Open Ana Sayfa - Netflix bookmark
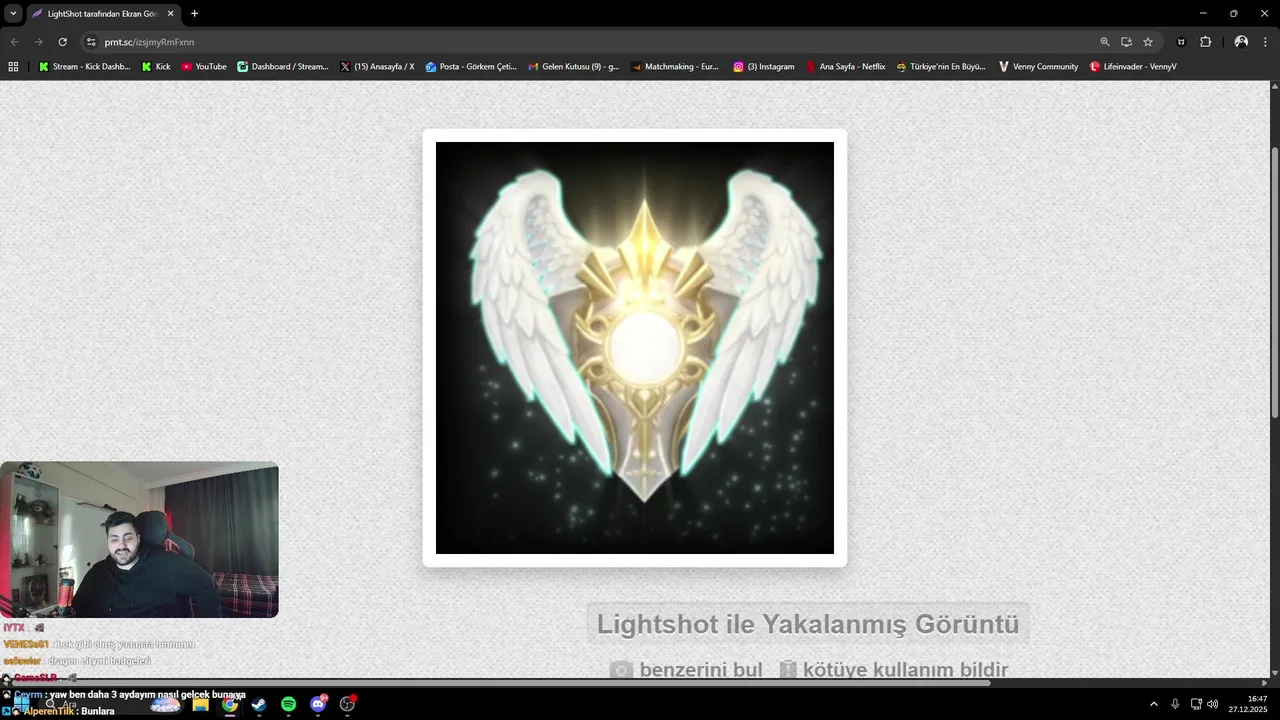Viewport: 1280px width, 720px height. [846, 67]
